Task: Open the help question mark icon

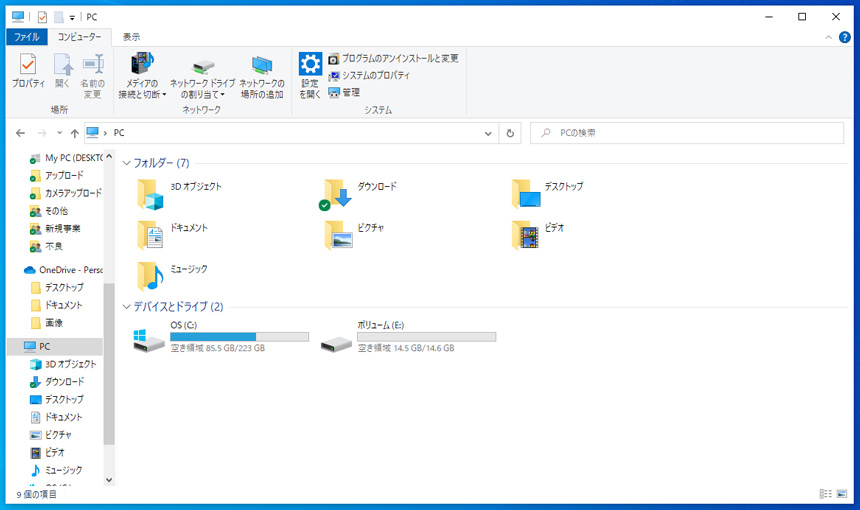Action: (845, 37)
